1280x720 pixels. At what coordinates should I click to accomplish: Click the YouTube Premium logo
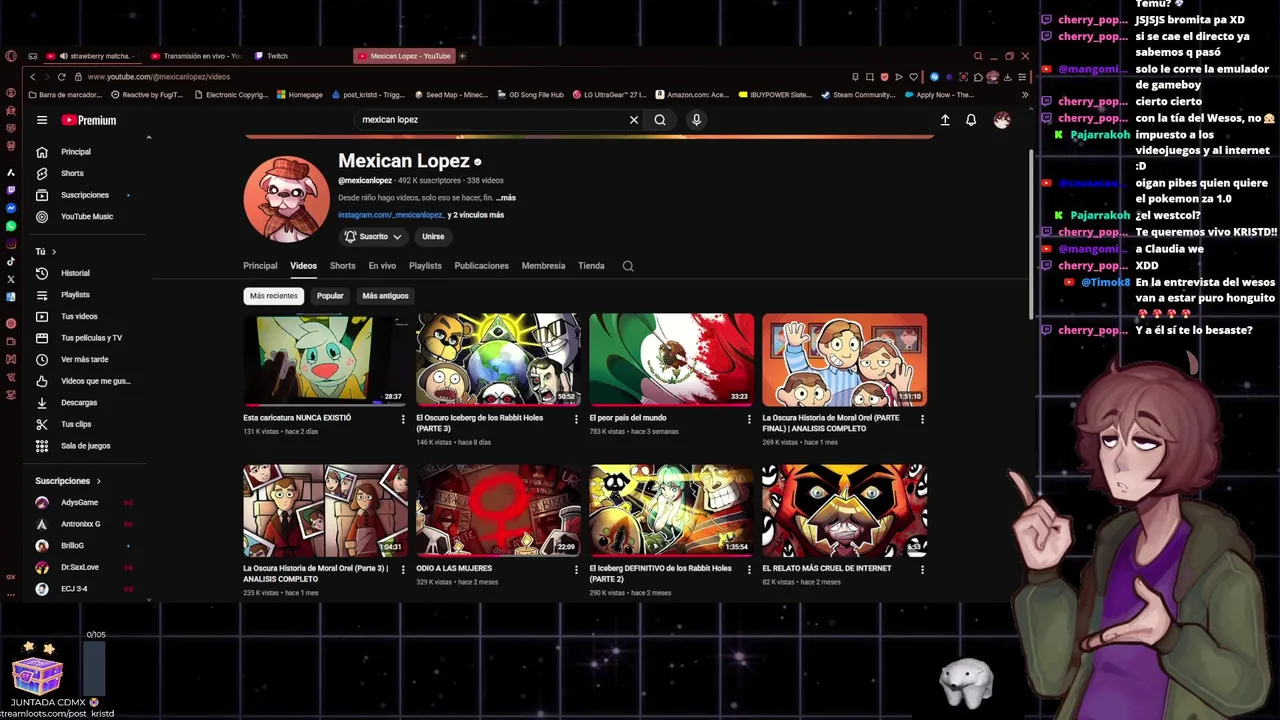click(89, 120)
